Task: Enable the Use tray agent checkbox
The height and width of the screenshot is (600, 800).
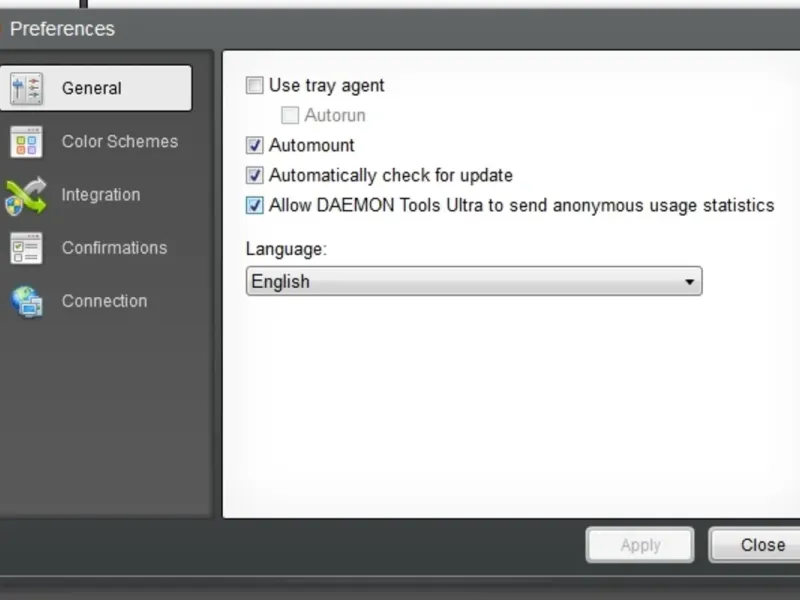Action: coord(255,86)
